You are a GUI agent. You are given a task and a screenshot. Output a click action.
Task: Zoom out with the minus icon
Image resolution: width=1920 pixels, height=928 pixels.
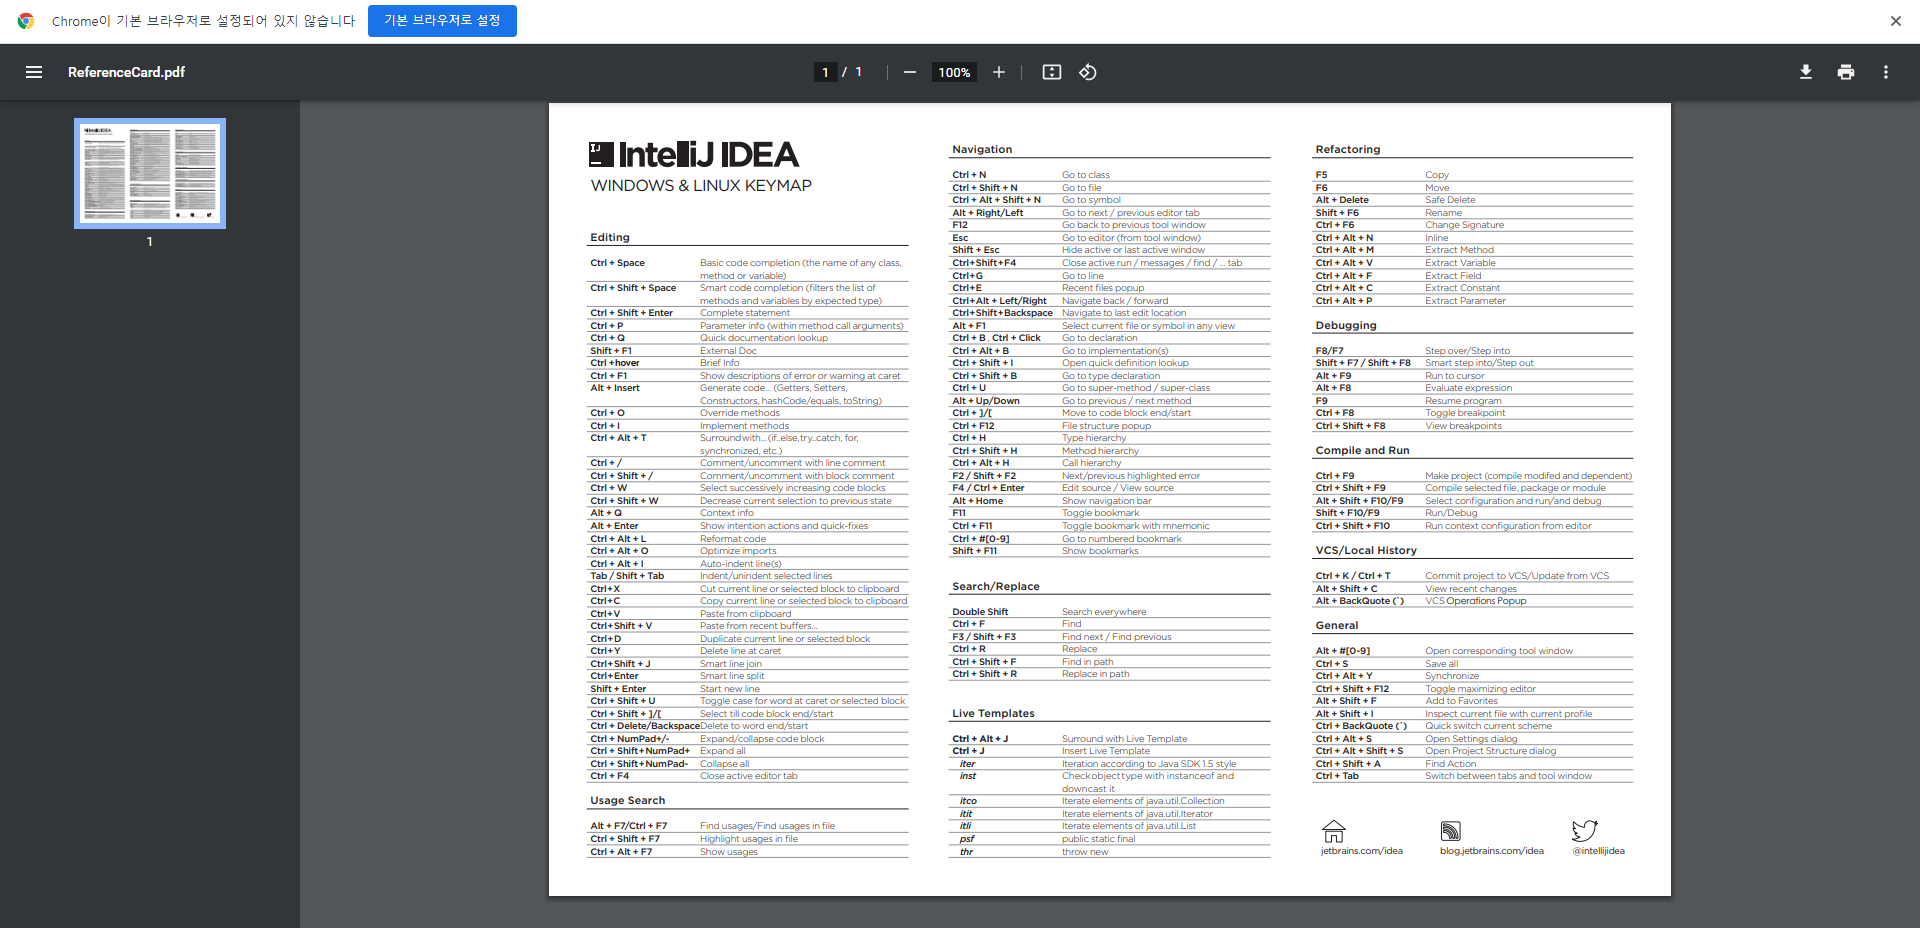pyautogui.click(x=910, y=72)
